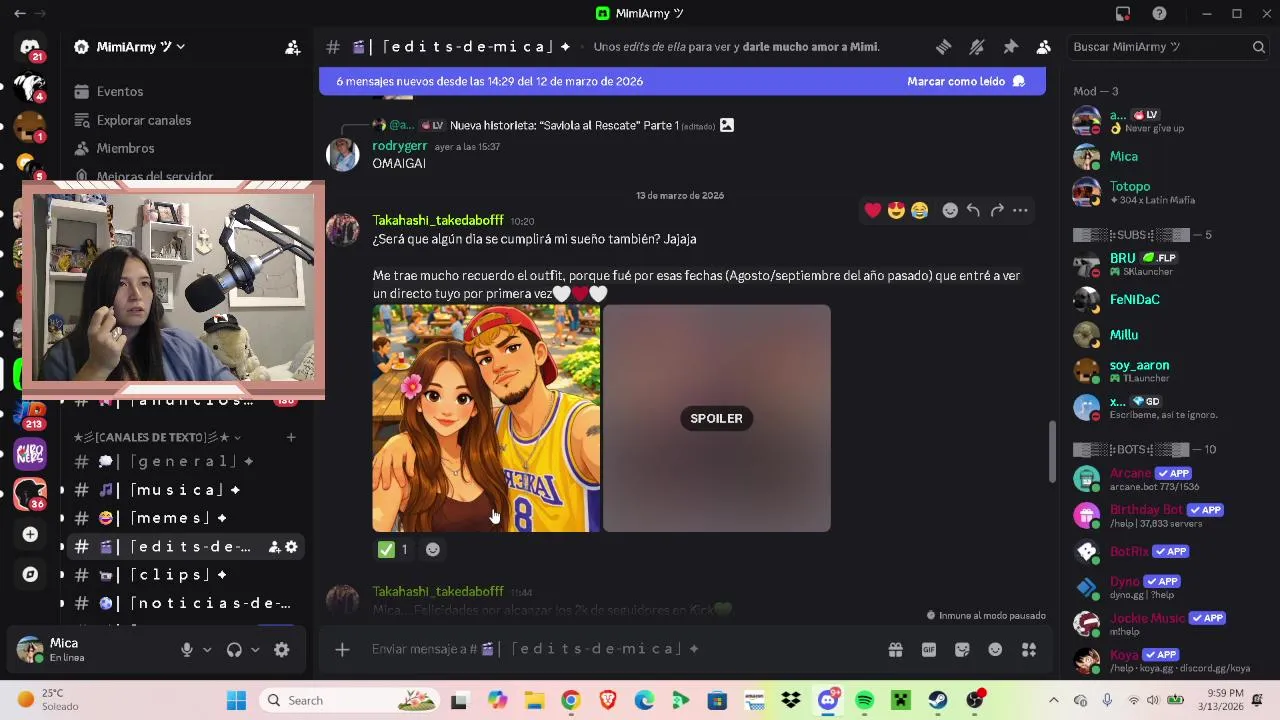
Task: Toggle the green checkmark reaction
Action: tap(394, 549)
